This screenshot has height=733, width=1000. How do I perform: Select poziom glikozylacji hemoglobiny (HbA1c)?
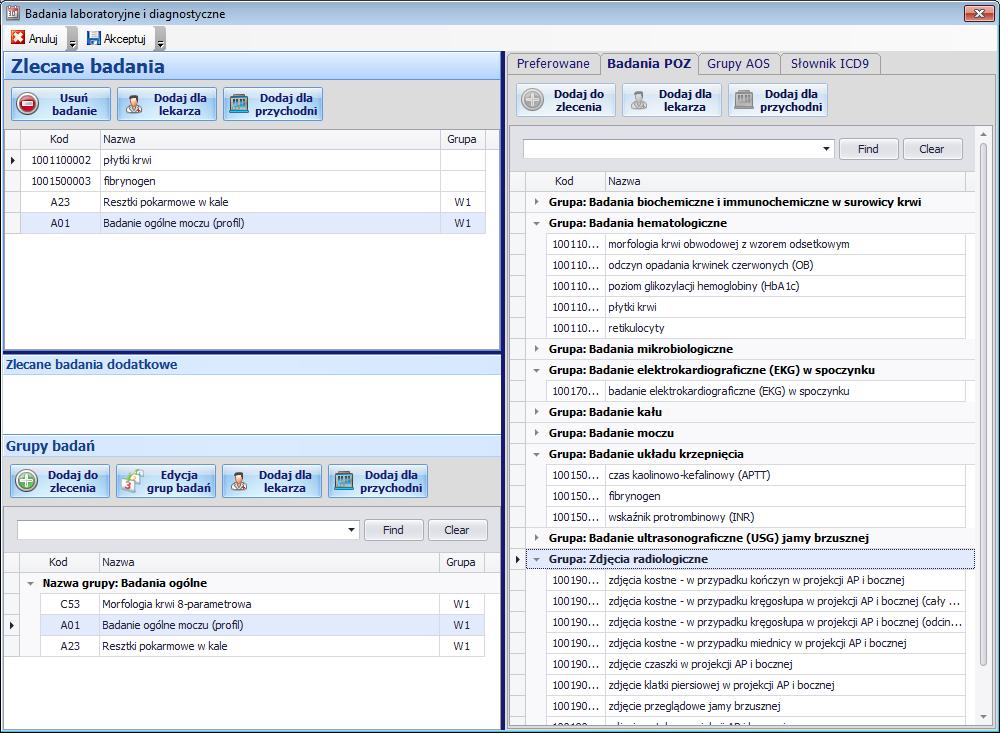756,286
